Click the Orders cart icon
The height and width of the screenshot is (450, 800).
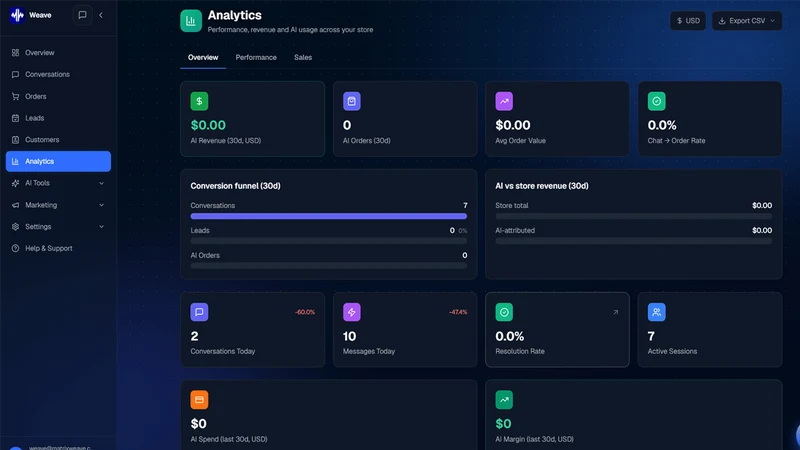pyautogui.click(x=15, y=96)
